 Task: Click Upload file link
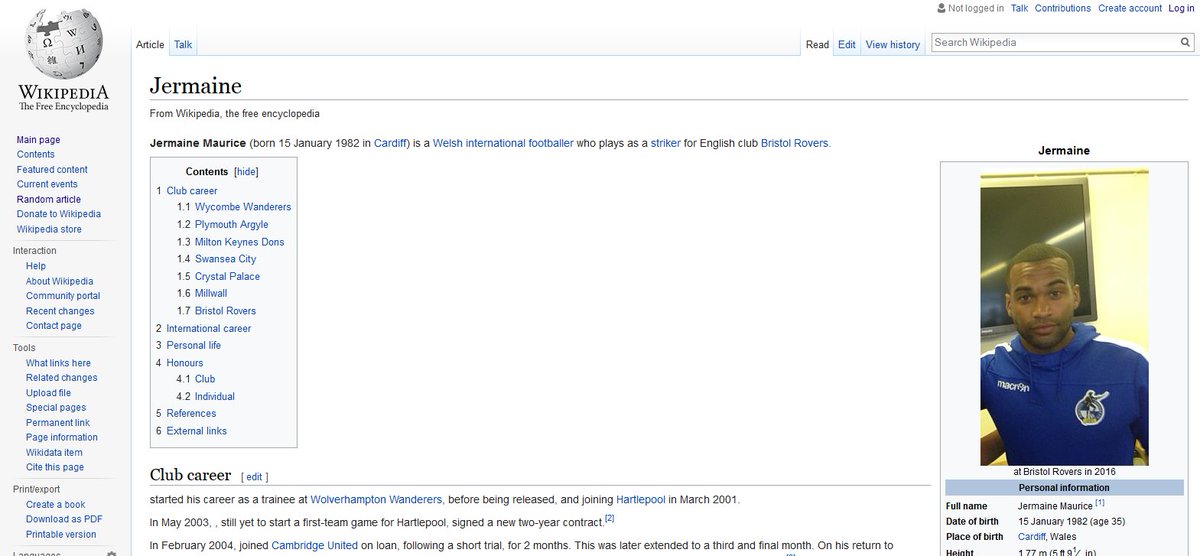(48, 393)
